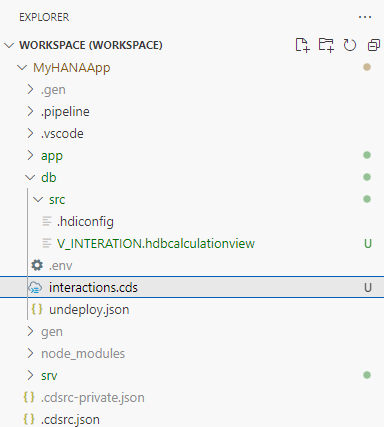Image resolution: width=384 pixels, height=427 pixels.
Task: Click the WORKSPACE (WORKSPACE) header text
Action: point(91,45)
